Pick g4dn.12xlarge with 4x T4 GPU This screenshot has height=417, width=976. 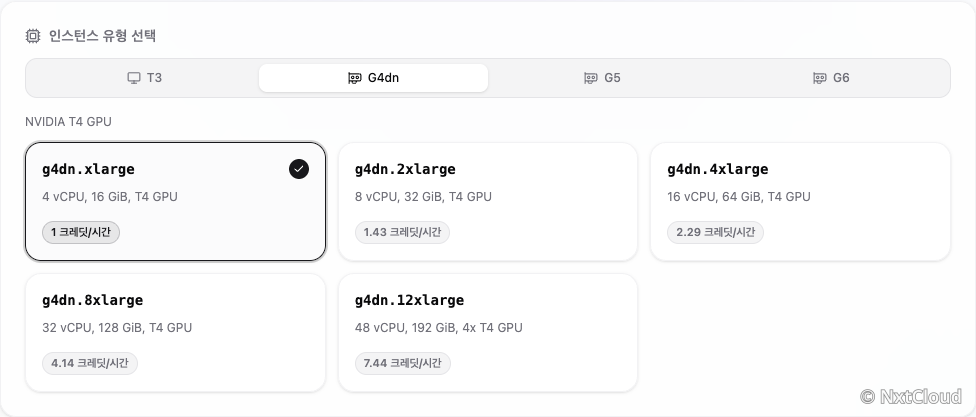point(488,332)
